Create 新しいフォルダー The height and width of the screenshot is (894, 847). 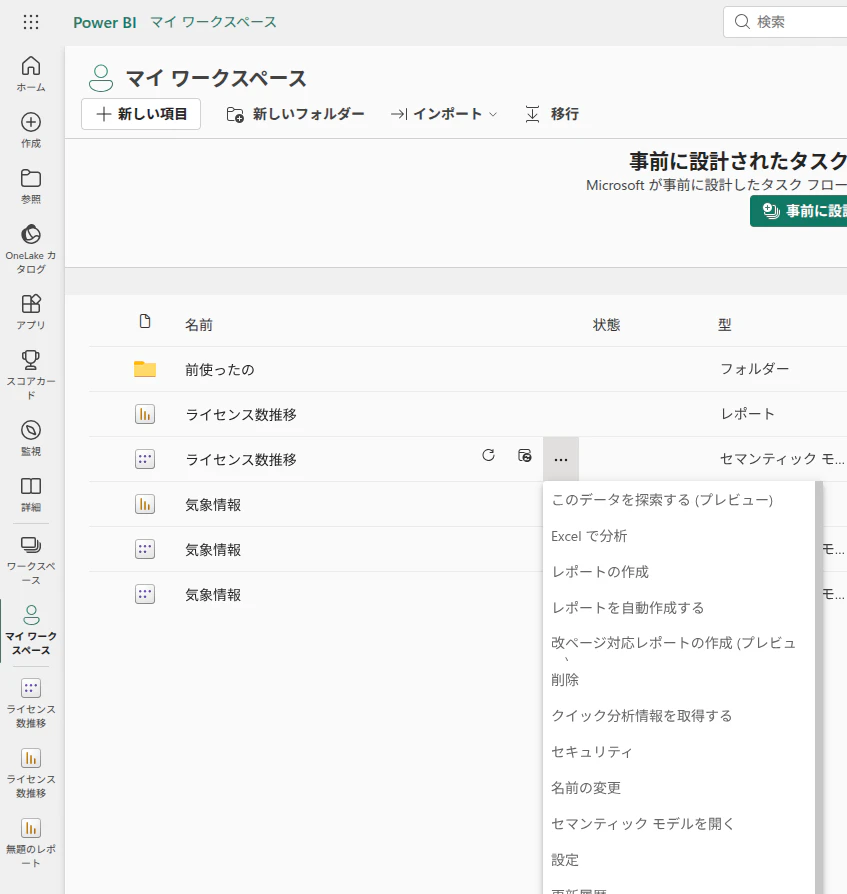pos(295,114)
